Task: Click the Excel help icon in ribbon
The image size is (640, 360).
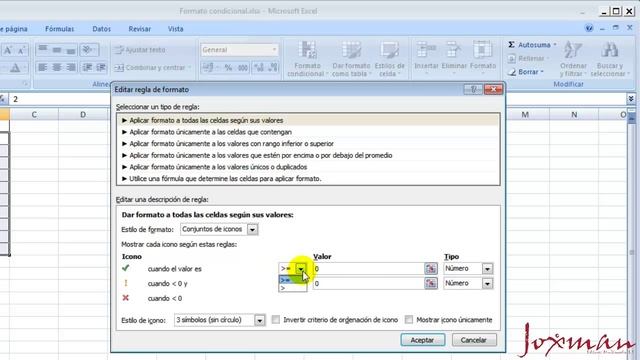Action: coord(589,28)
